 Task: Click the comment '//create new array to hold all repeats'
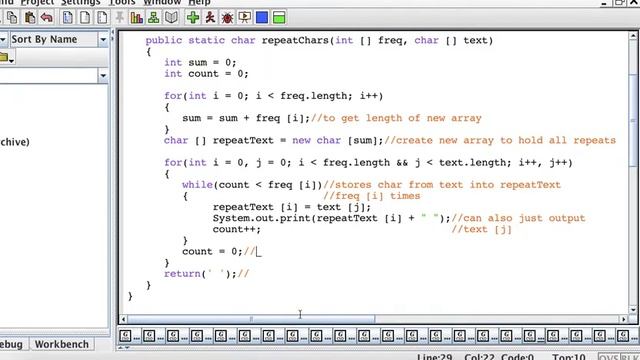pyautogui.click(x=500, y=140)
